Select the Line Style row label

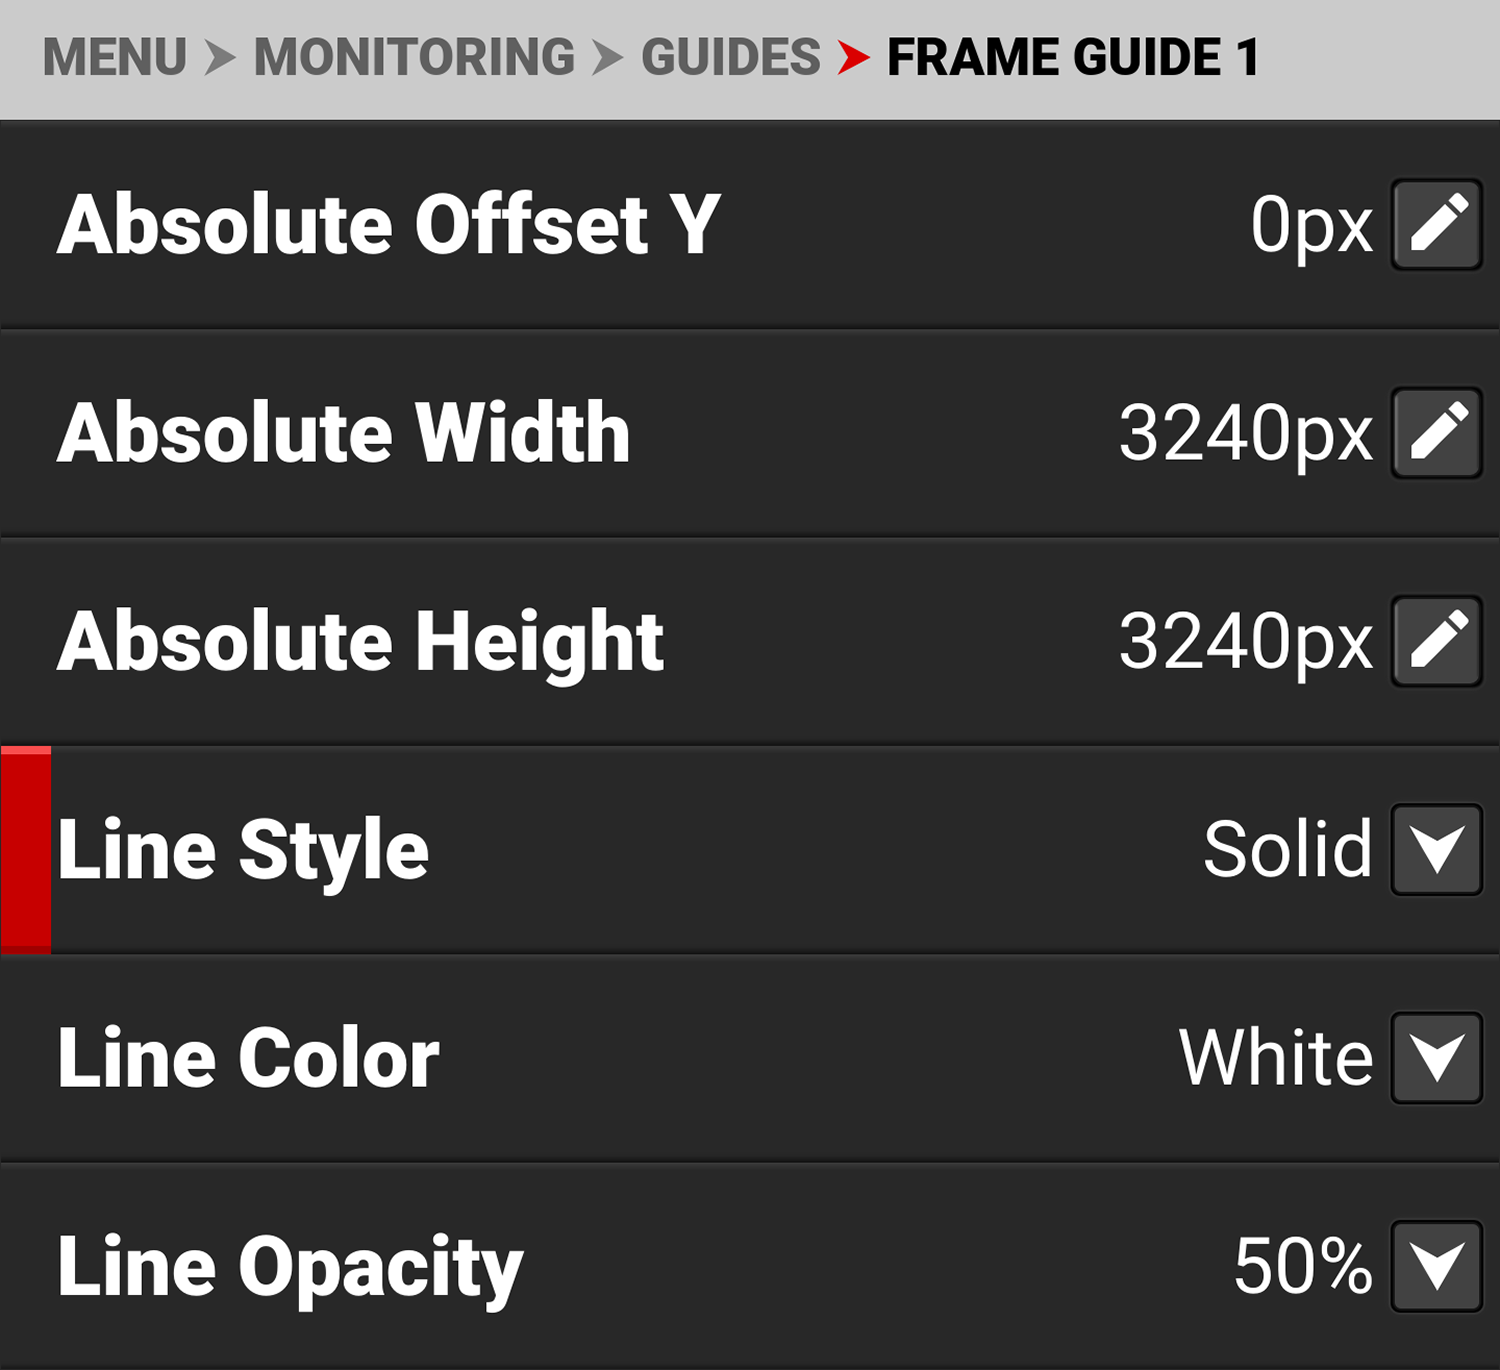tap(243, 850)
